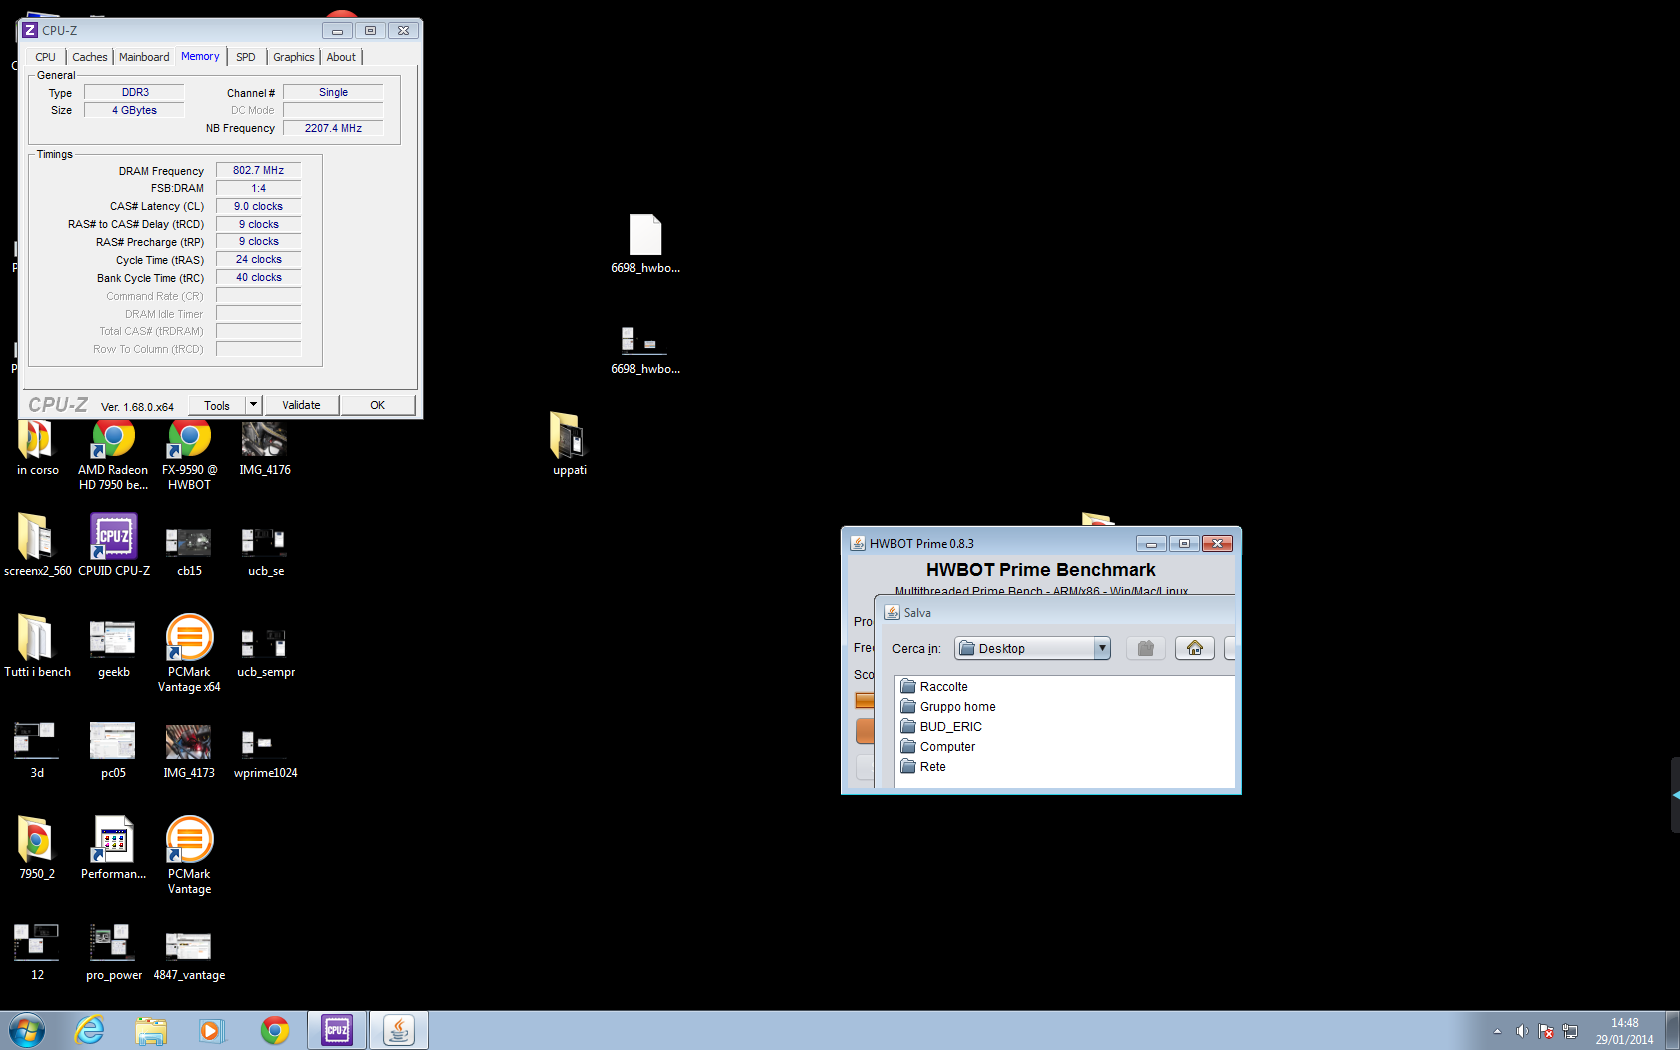Select the pc05 desktop file
This screenshot has width=1680, height=1050.
pyautogui.click(x=113, y=750)
